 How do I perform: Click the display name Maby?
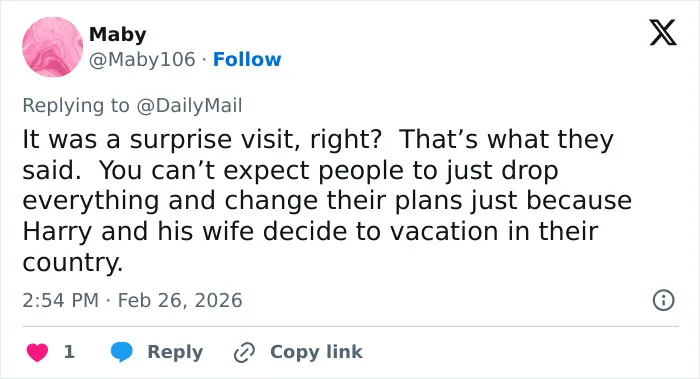pyautogui.click(x=117, y=34)
